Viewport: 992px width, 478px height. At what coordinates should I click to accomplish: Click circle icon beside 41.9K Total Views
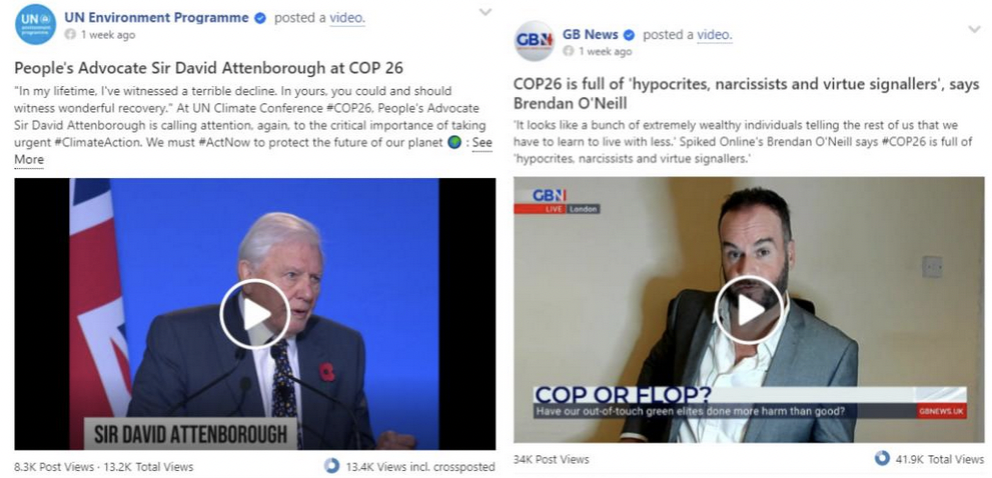(882, 458)
